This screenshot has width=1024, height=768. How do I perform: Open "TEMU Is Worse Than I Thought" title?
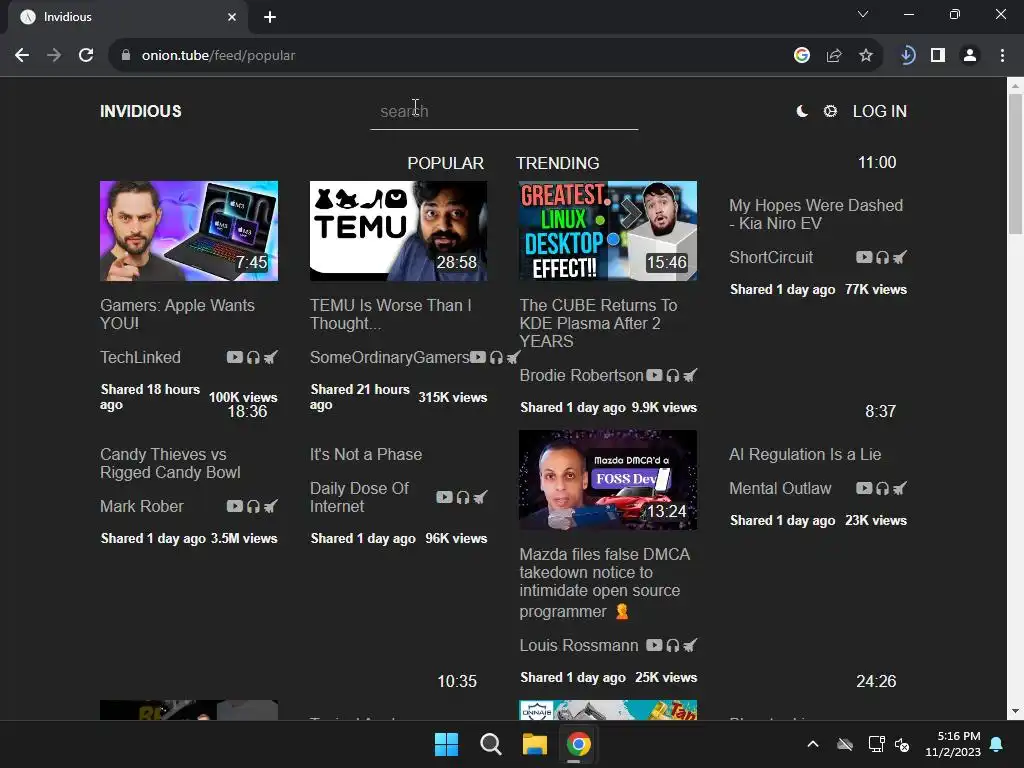coord(391,314)
